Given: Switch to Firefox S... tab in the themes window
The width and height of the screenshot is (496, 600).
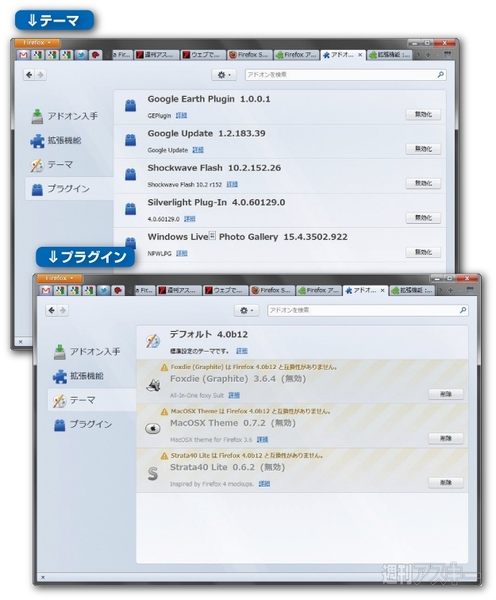Looking at the screenshot, I should tap(272, 290).
